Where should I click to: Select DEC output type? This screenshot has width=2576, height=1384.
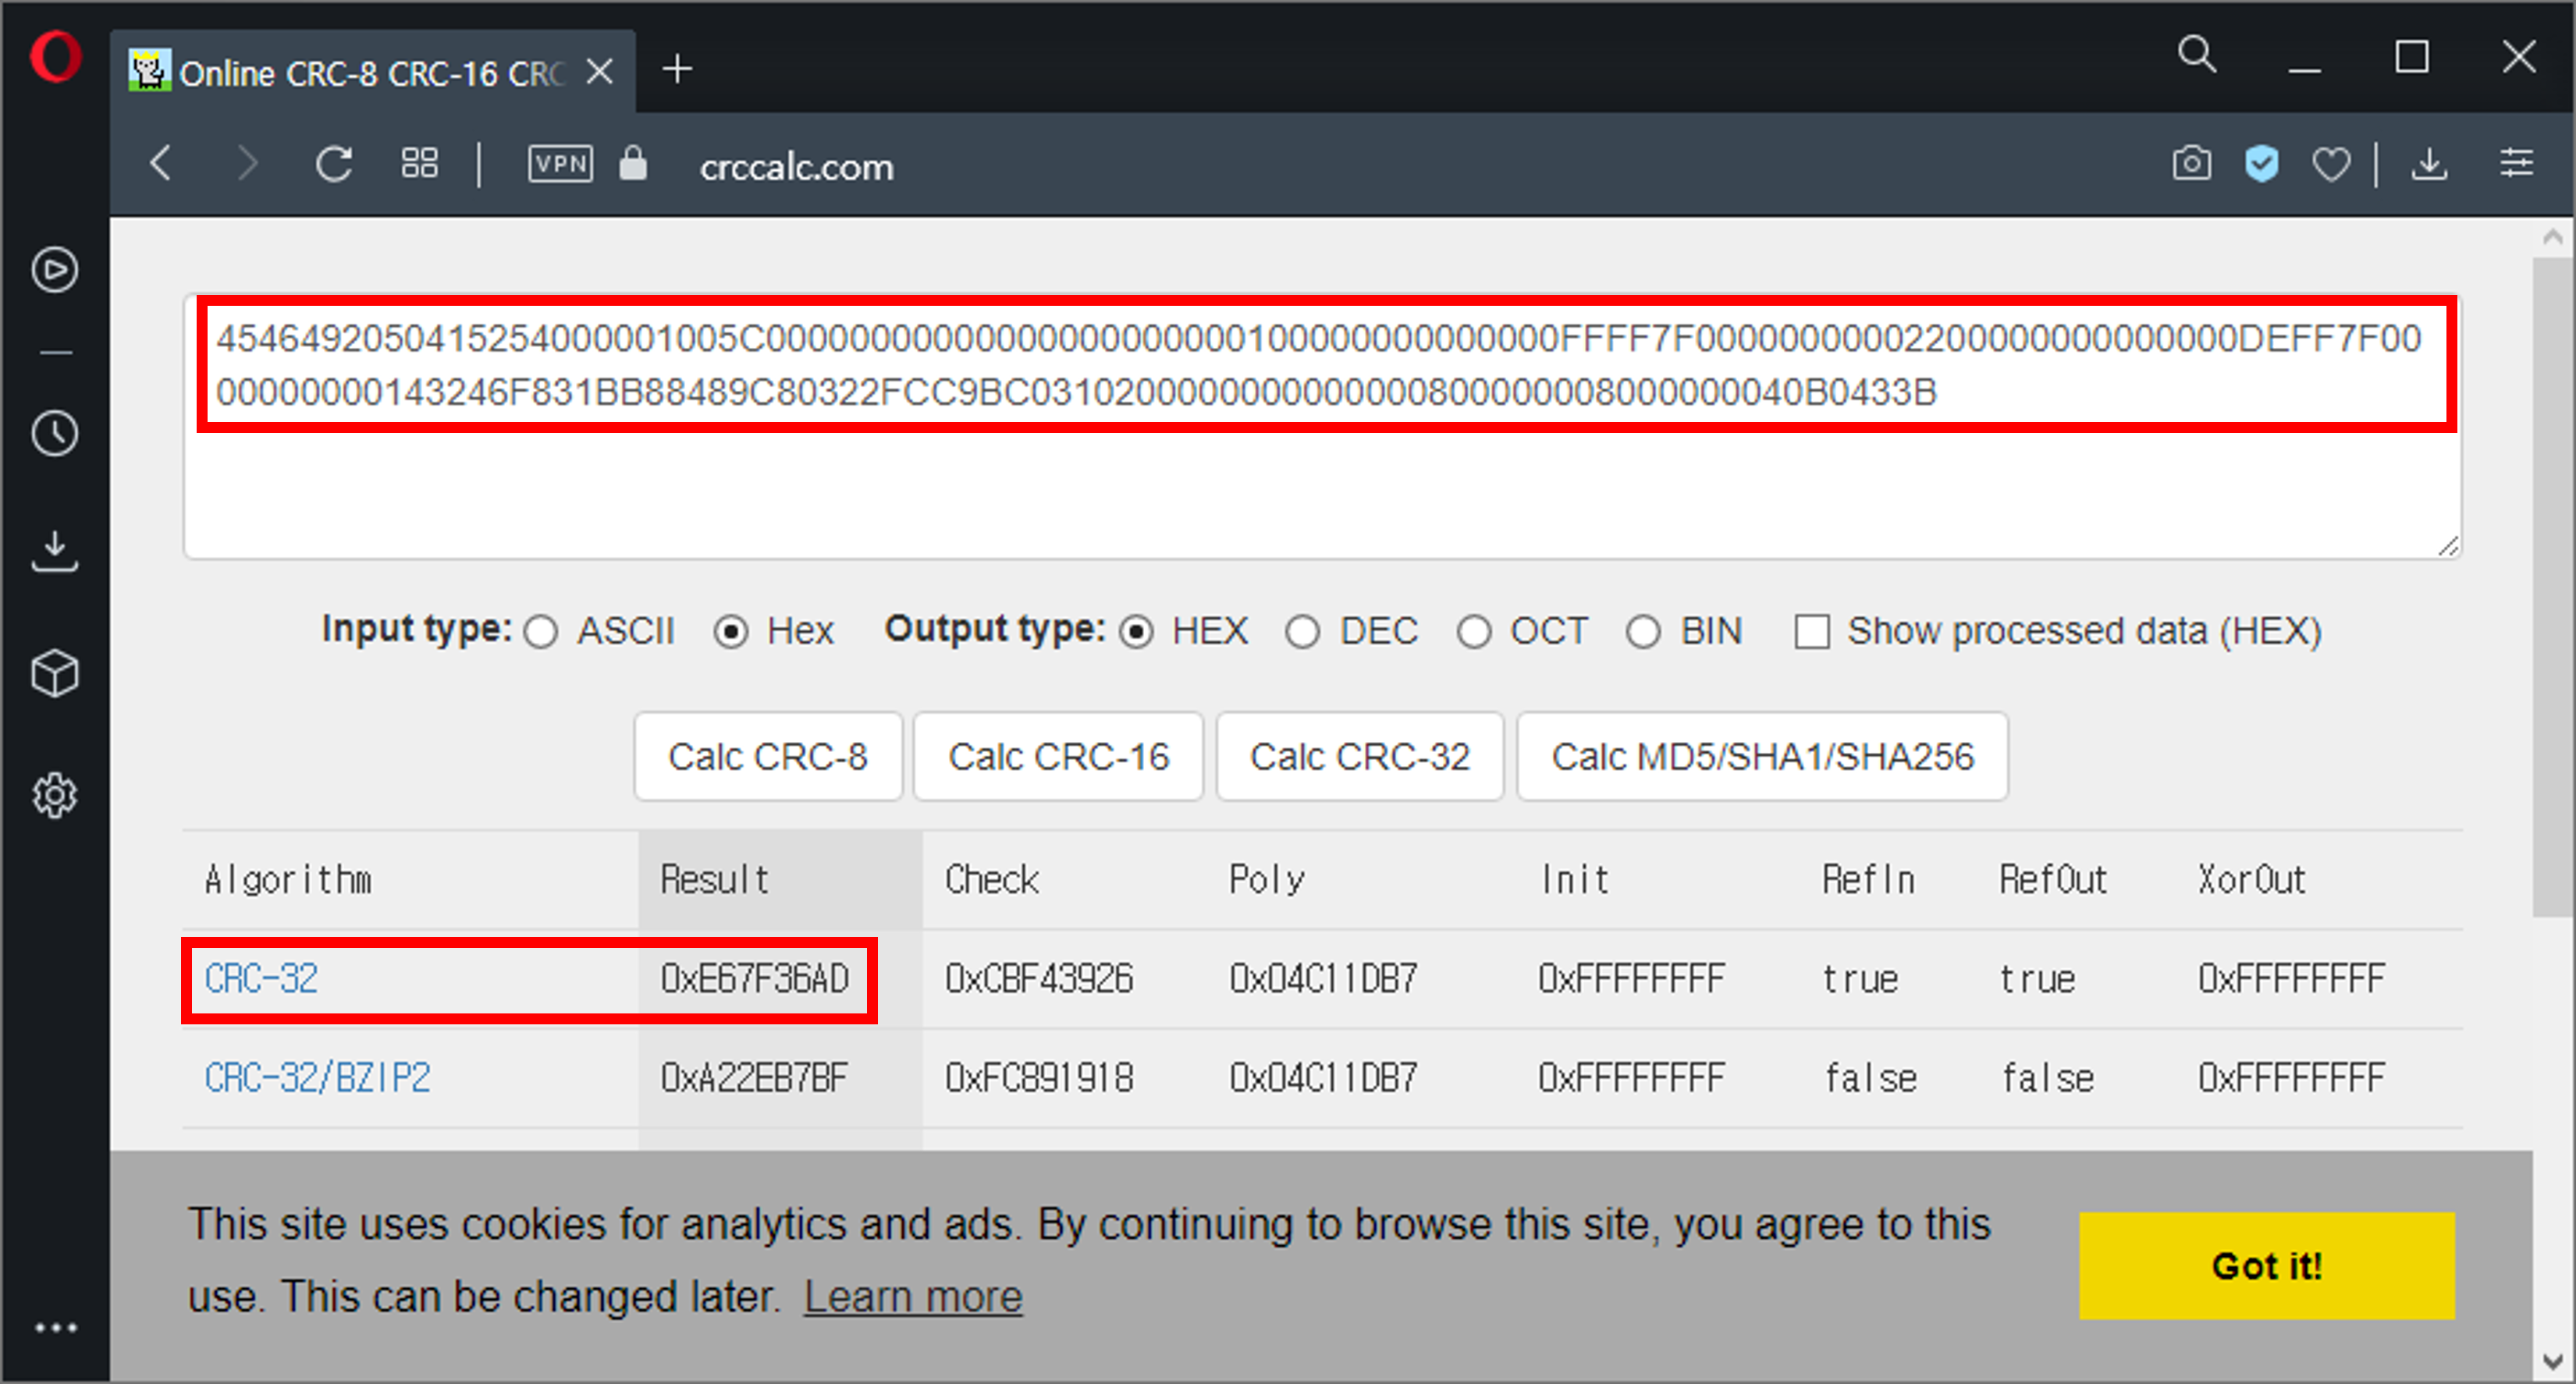(1302, 632)
